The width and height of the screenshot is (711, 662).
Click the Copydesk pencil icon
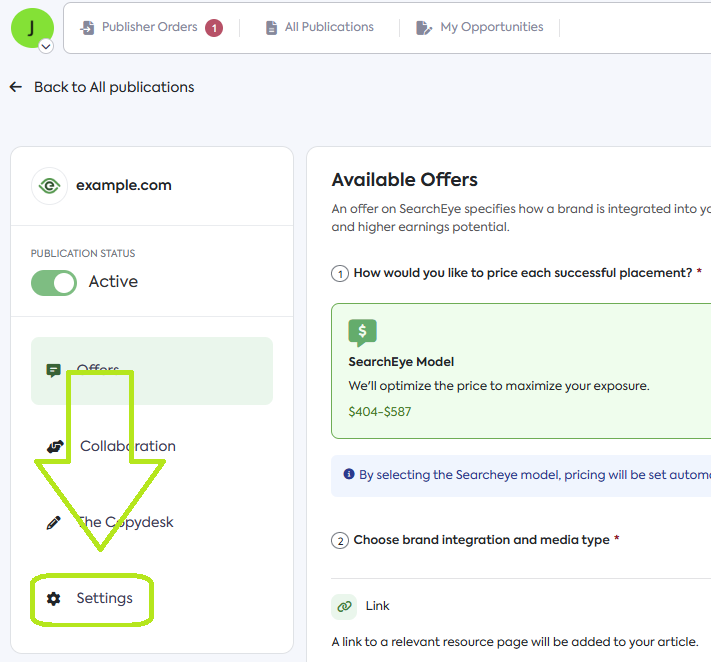(54, 522)
